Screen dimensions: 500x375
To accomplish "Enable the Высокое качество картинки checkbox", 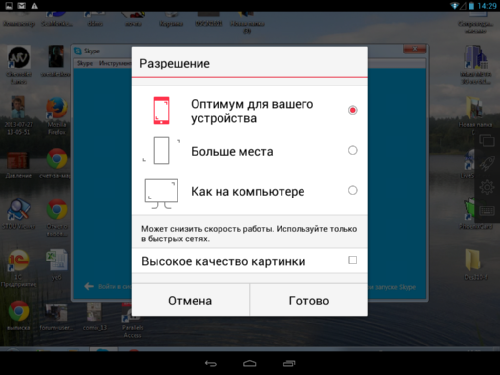I will coord(352,260).
